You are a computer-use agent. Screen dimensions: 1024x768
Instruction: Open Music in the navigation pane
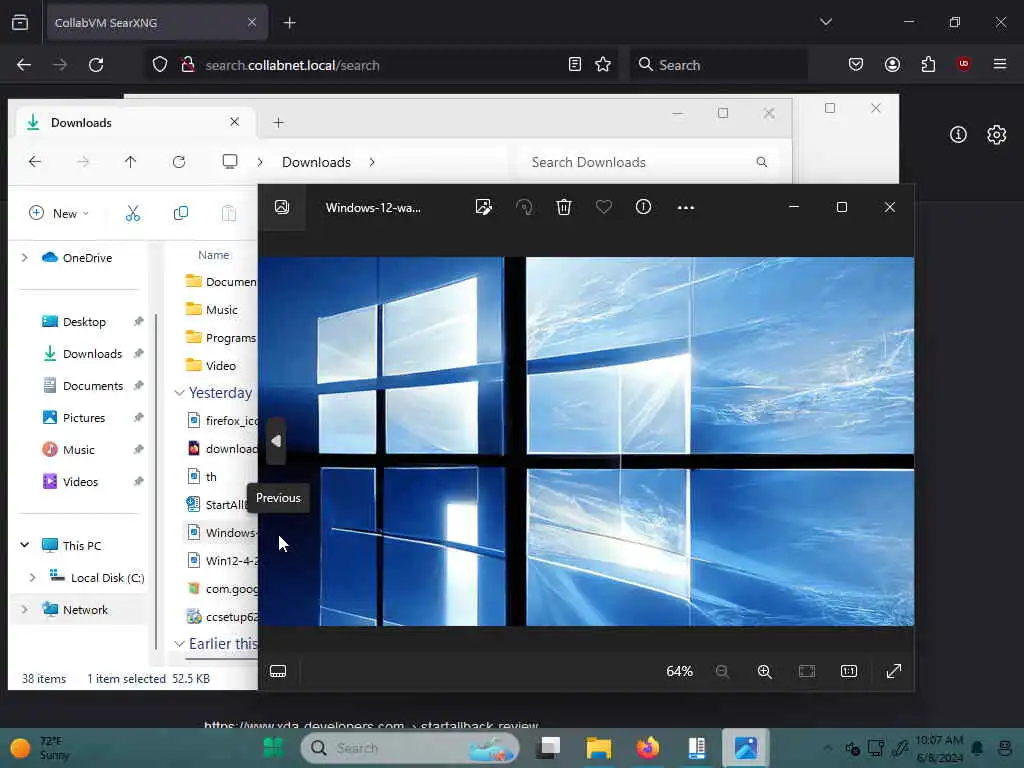pyautogui.click(x=78, y=449)
